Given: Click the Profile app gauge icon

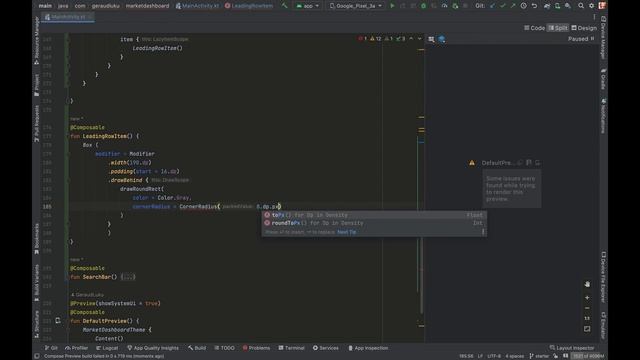Looking at the screenshot, I should (444, 6).
